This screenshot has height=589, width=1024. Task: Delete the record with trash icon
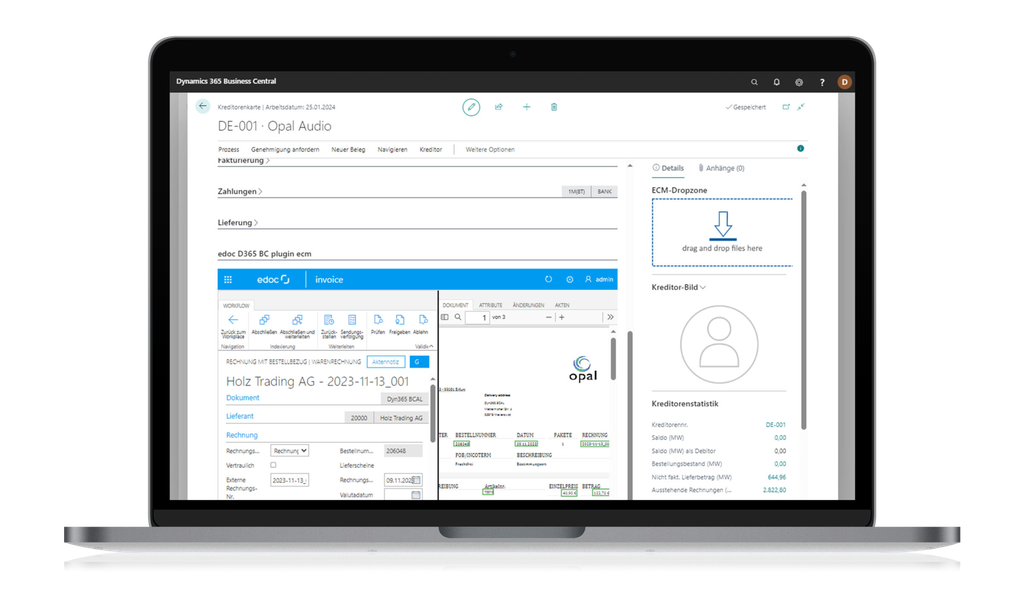click(x=554, y=107)
